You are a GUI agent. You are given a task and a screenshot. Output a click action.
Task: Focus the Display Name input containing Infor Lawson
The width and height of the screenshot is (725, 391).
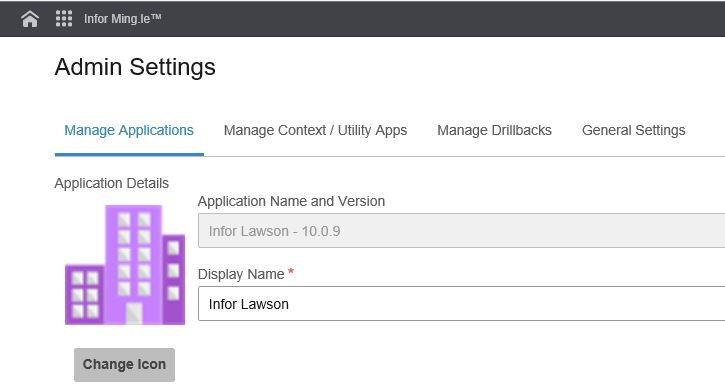click(x=461, y=304)
